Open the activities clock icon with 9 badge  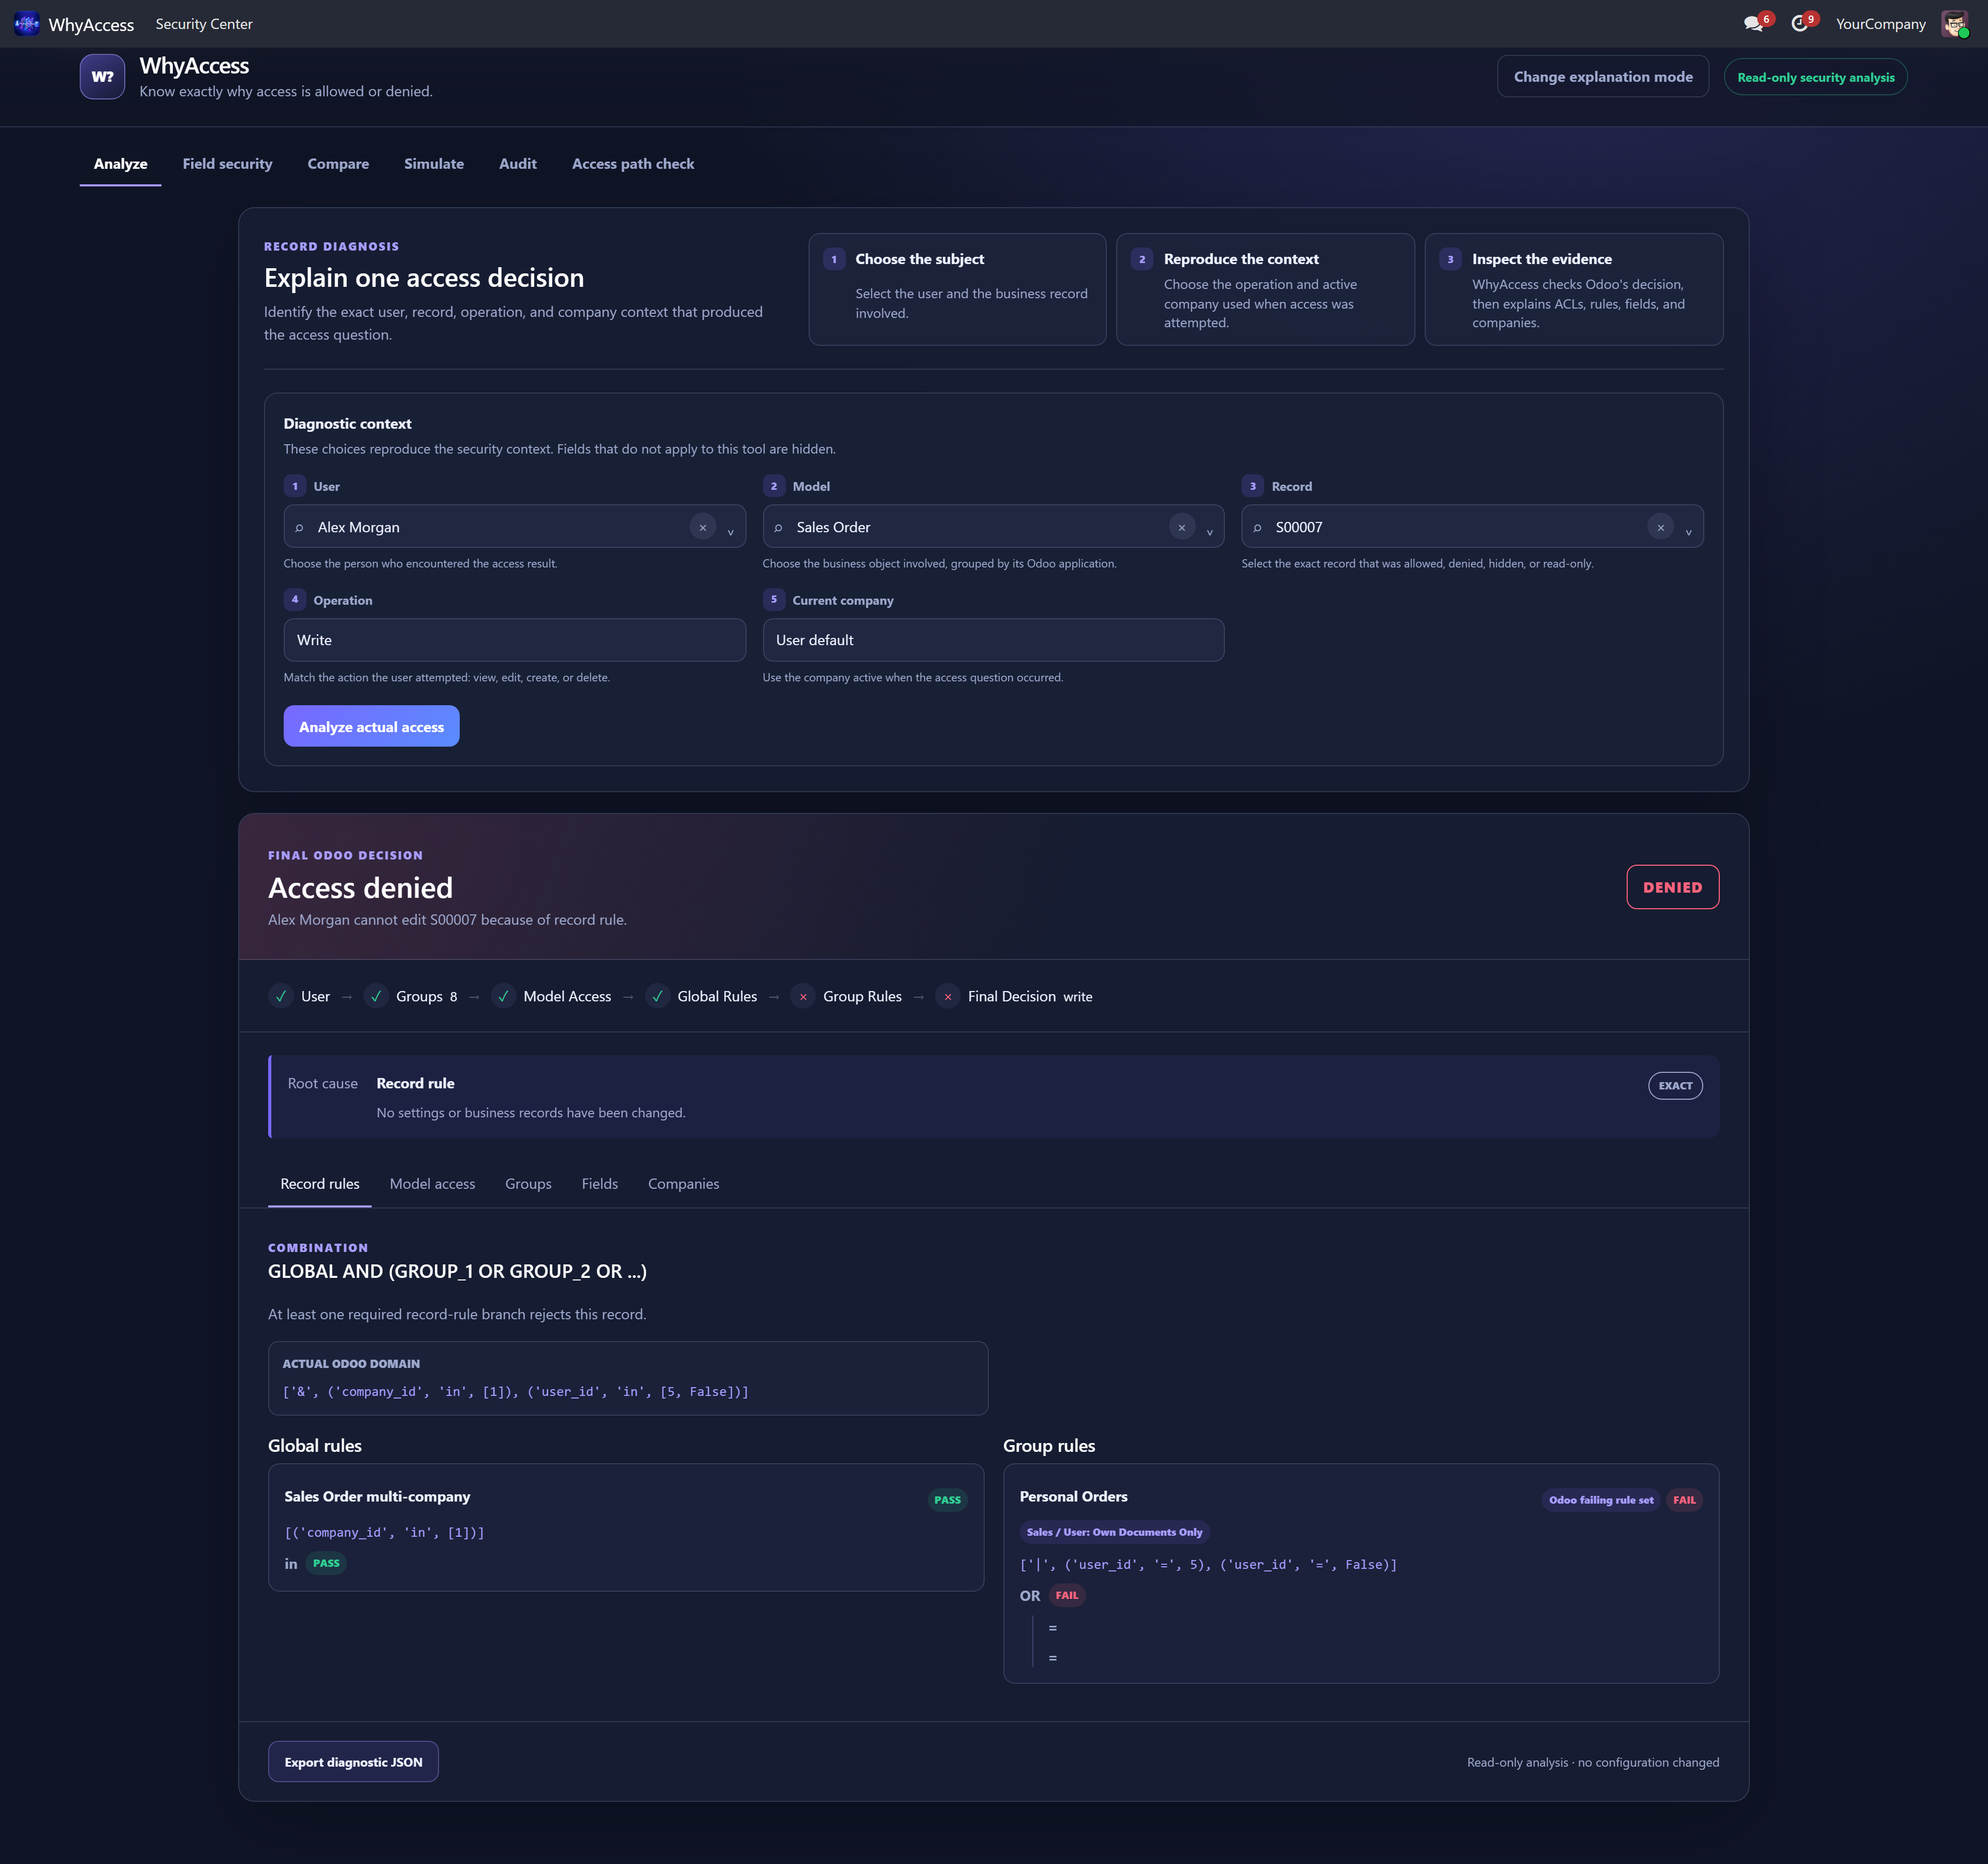point(1801,23)
